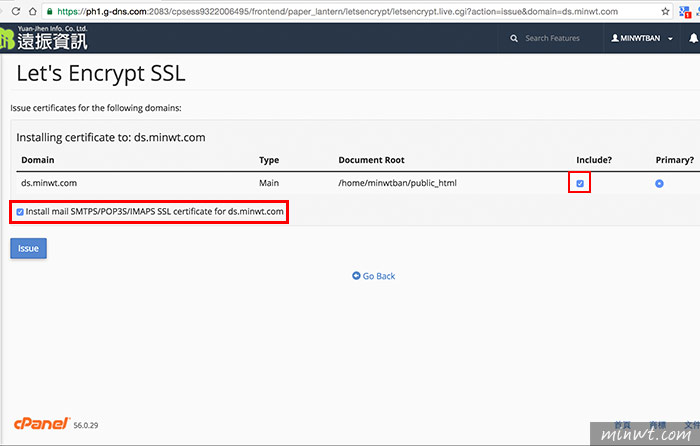The height and width of the screenshot is (446, 700).
Task: Click Installing certificate to: ds.minwt.com text
Action: tap(111, 138)
